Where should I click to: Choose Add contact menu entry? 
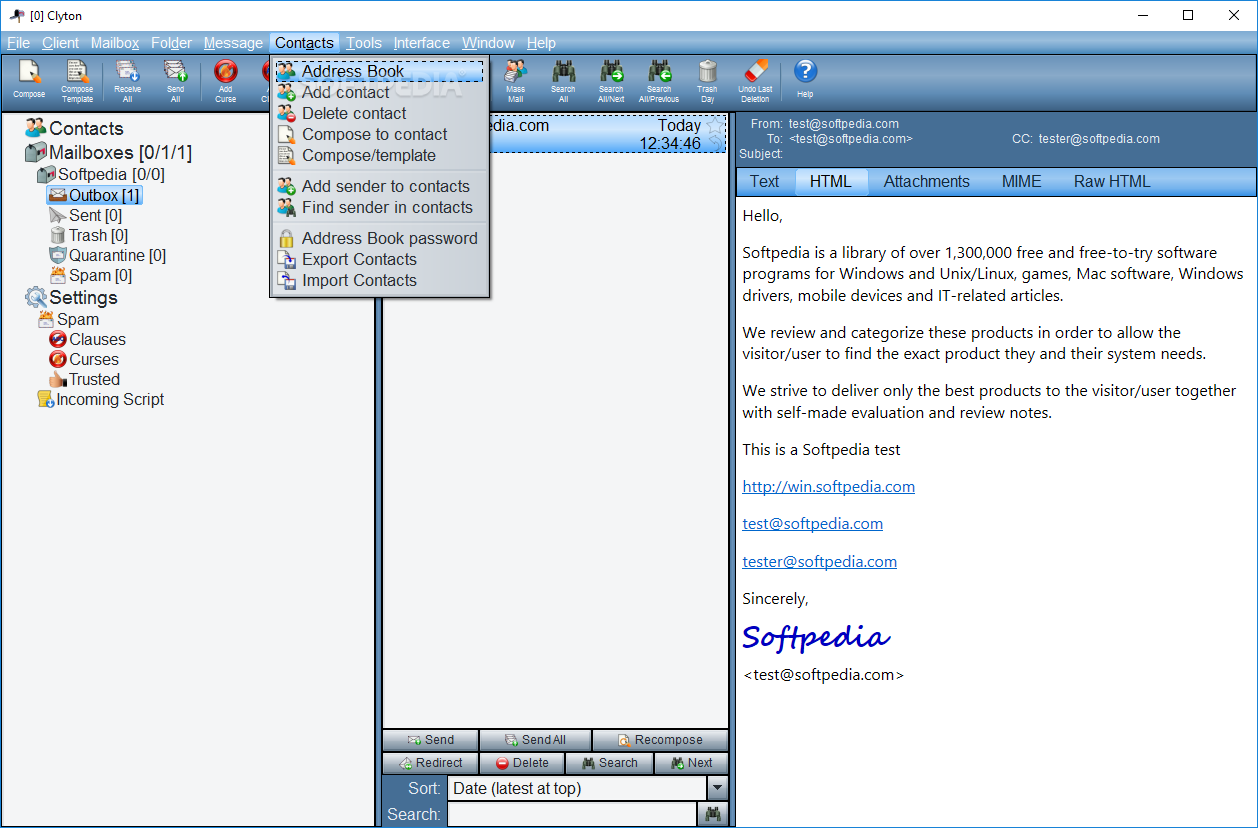pyautogui.click(x=380, y=92)
